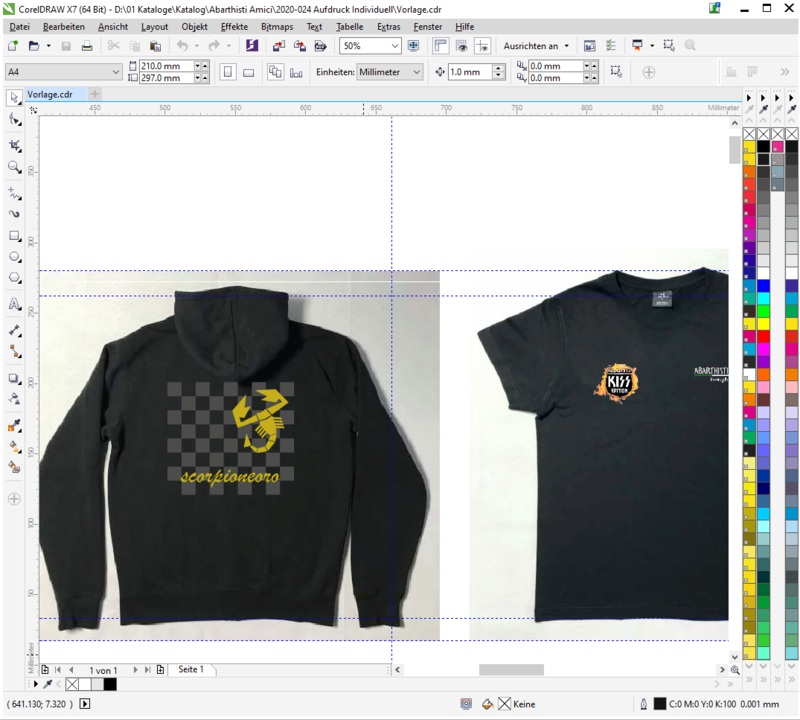Go to next page arrow
Screen dimensions: 800x720
135,670
